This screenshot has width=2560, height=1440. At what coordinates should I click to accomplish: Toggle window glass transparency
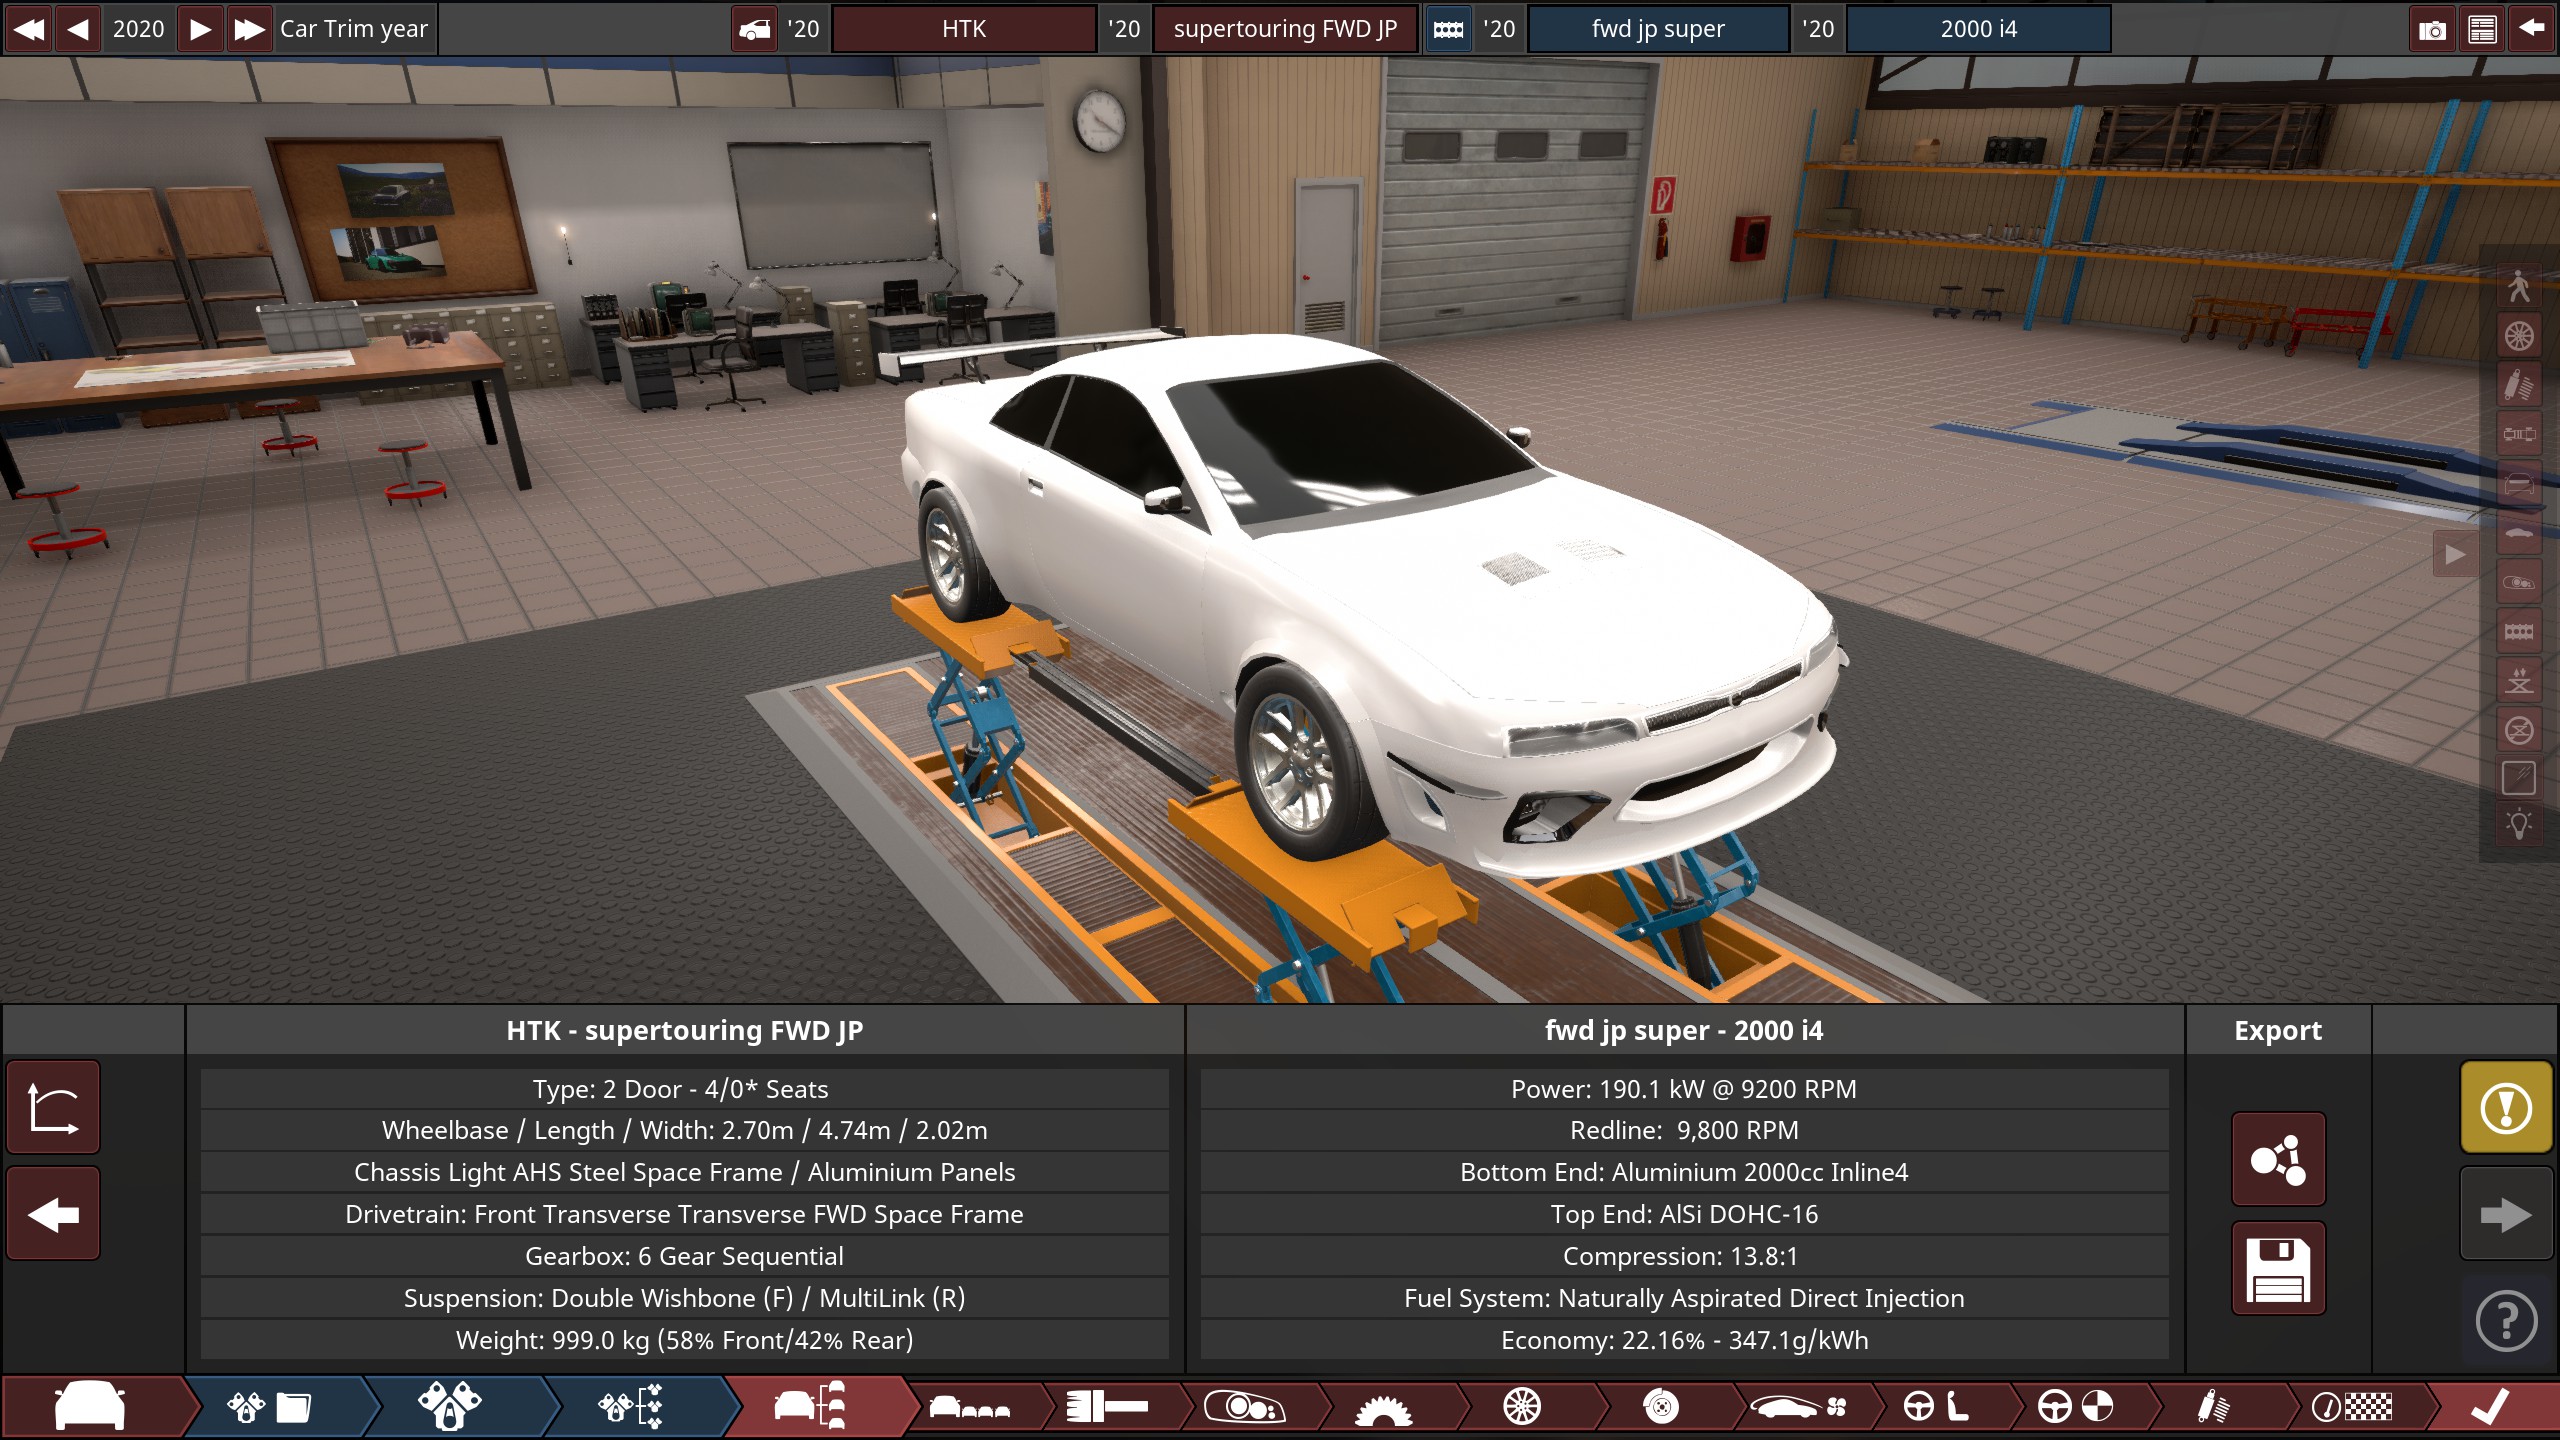click(2519, 777)
